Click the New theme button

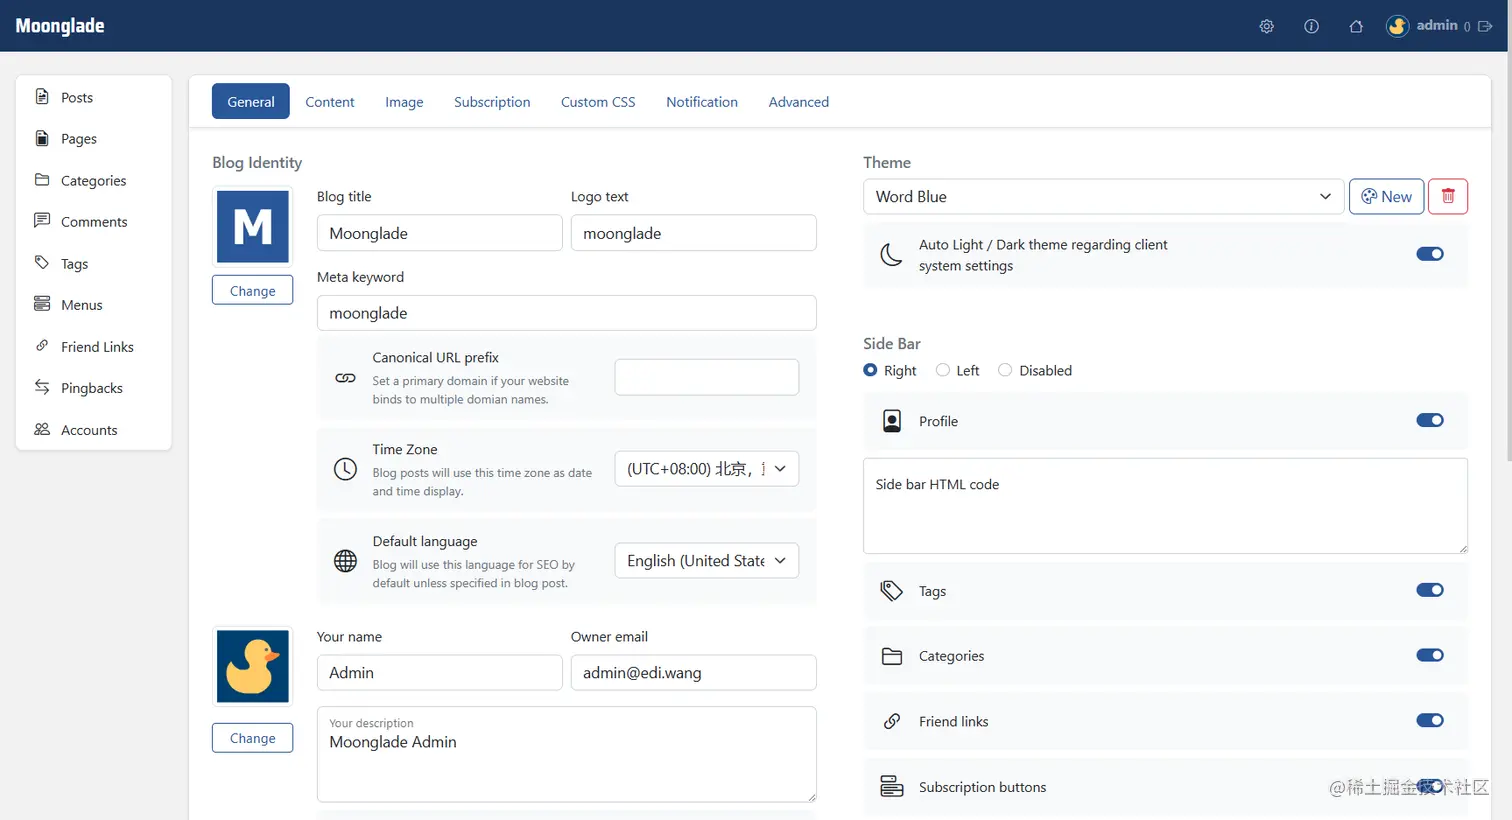click(x=1387, y=196)
